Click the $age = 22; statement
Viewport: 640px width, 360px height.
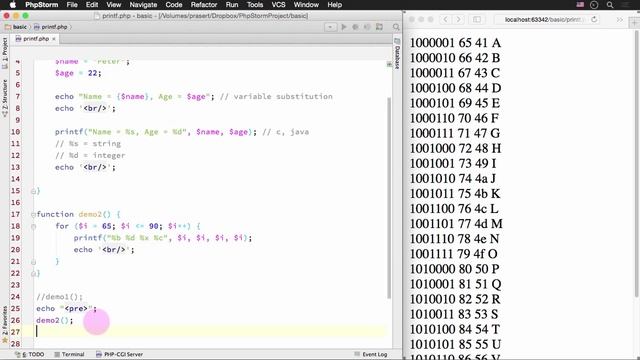(x=78, y=73)
